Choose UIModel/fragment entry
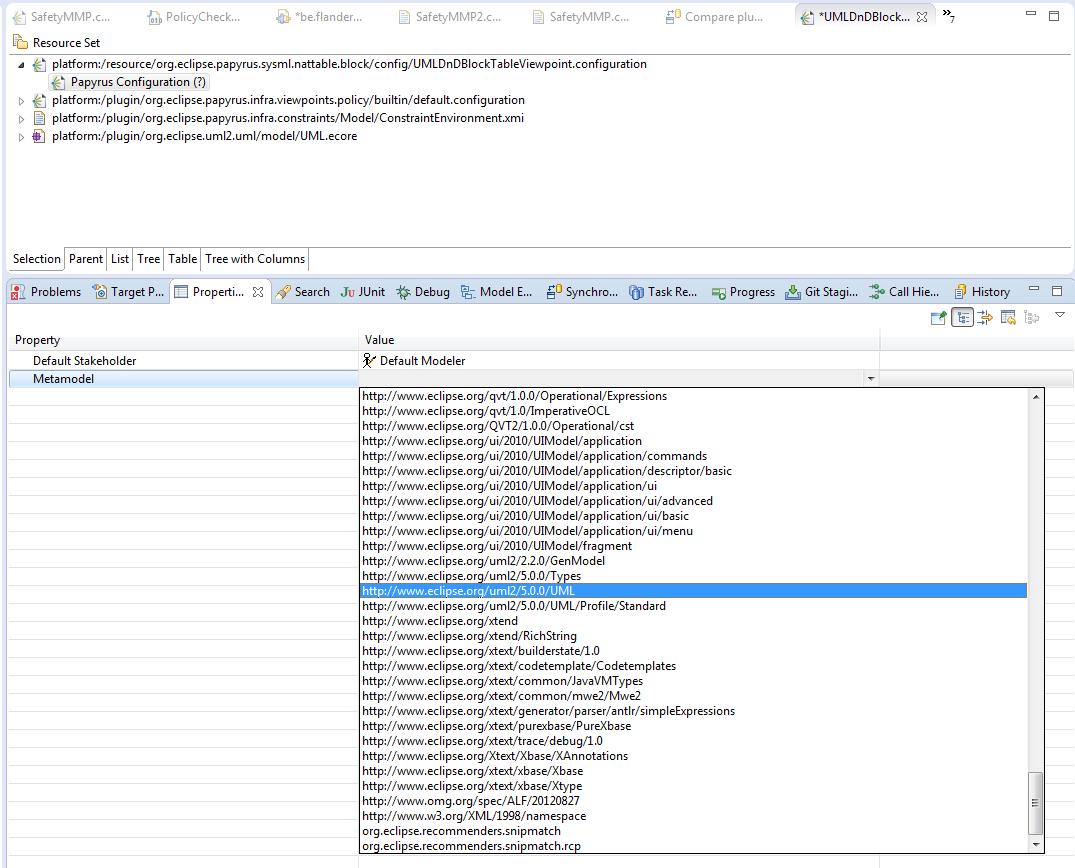Screen dimensions: 1075x868 [693, 546]
